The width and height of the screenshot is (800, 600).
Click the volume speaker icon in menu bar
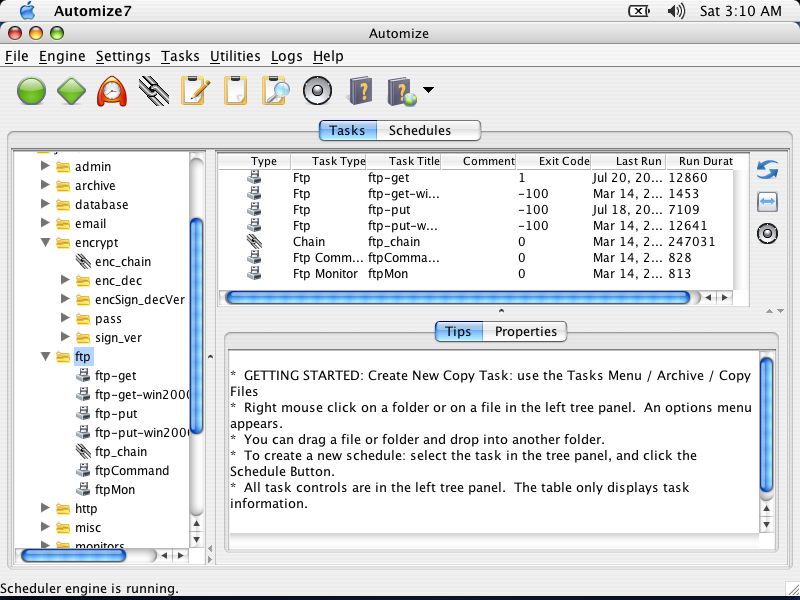click(676, 11)
